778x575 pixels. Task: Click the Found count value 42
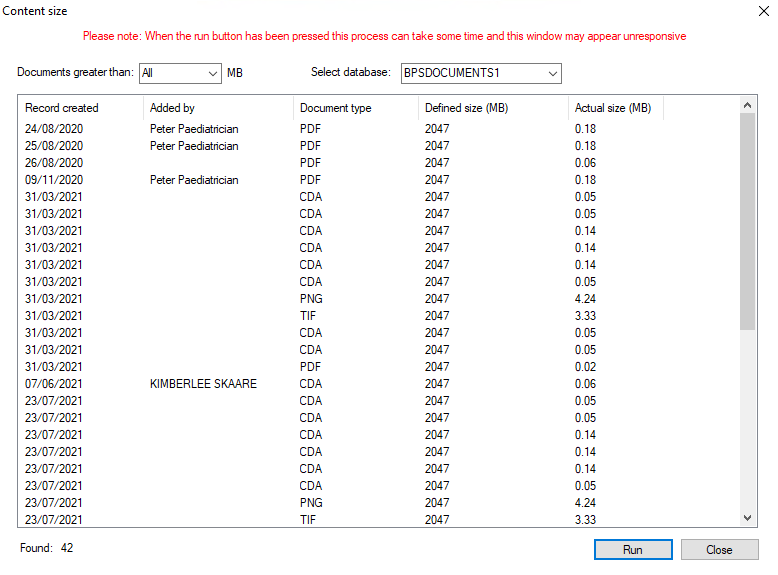point(67,548)
